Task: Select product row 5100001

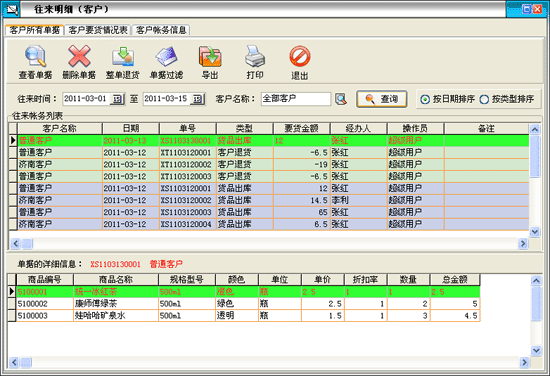Action: pyautogui.click(x=244, y=292)
